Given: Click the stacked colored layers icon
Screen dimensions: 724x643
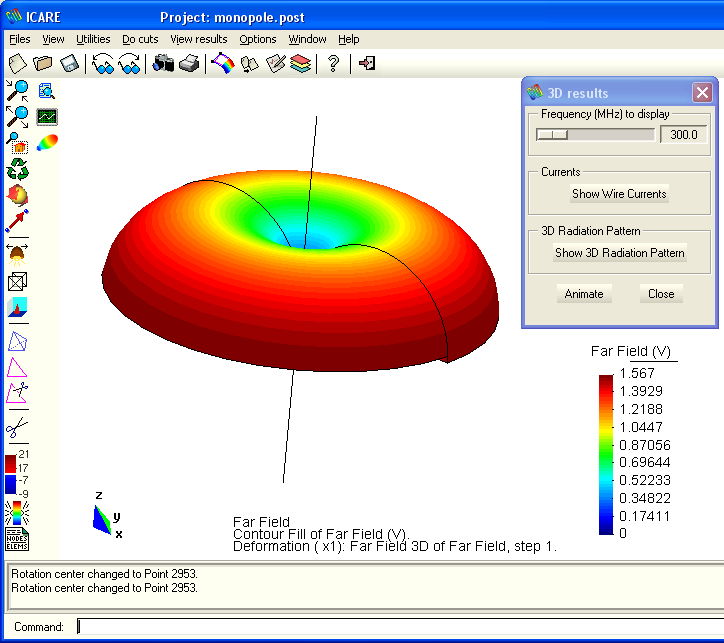Looking at the screenshot, I should pyautogui.click(x=301, y=64).
